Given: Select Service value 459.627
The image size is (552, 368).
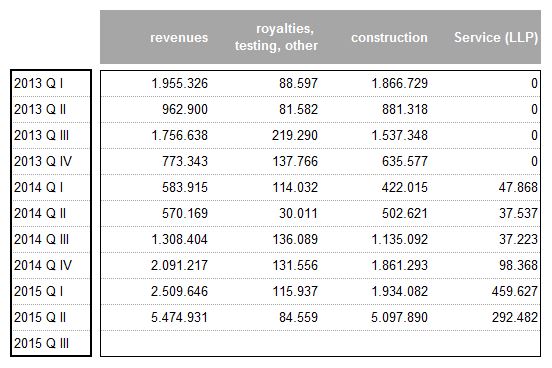Looking at the screenshot, I should point(515,291).
